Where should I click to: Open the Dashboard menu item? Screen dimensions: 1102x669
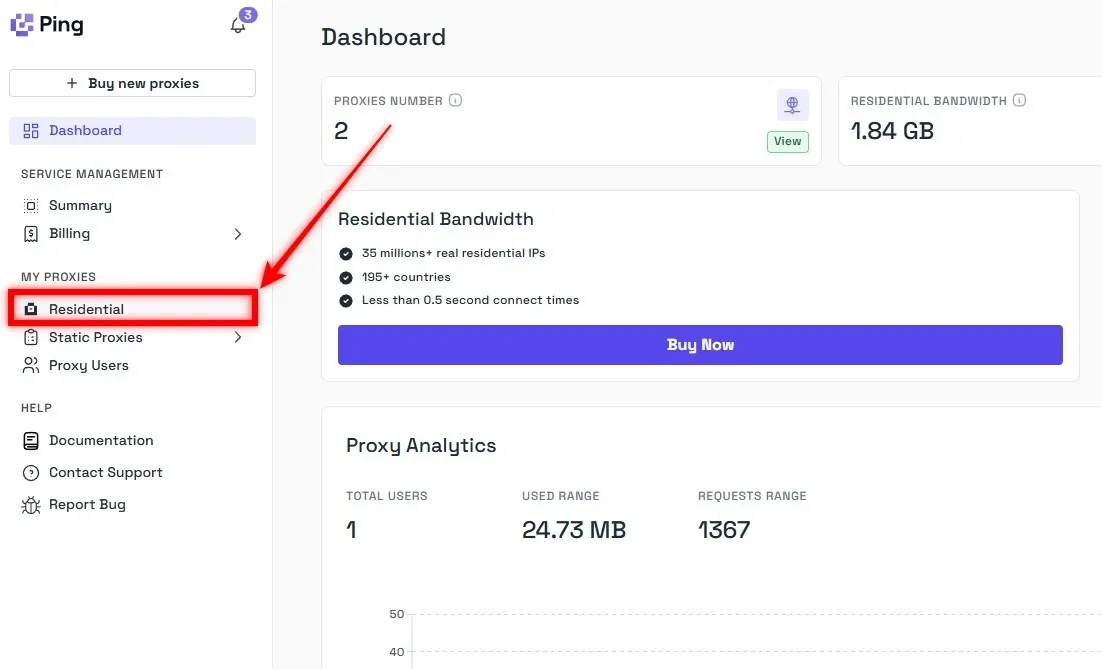[85, 131]
